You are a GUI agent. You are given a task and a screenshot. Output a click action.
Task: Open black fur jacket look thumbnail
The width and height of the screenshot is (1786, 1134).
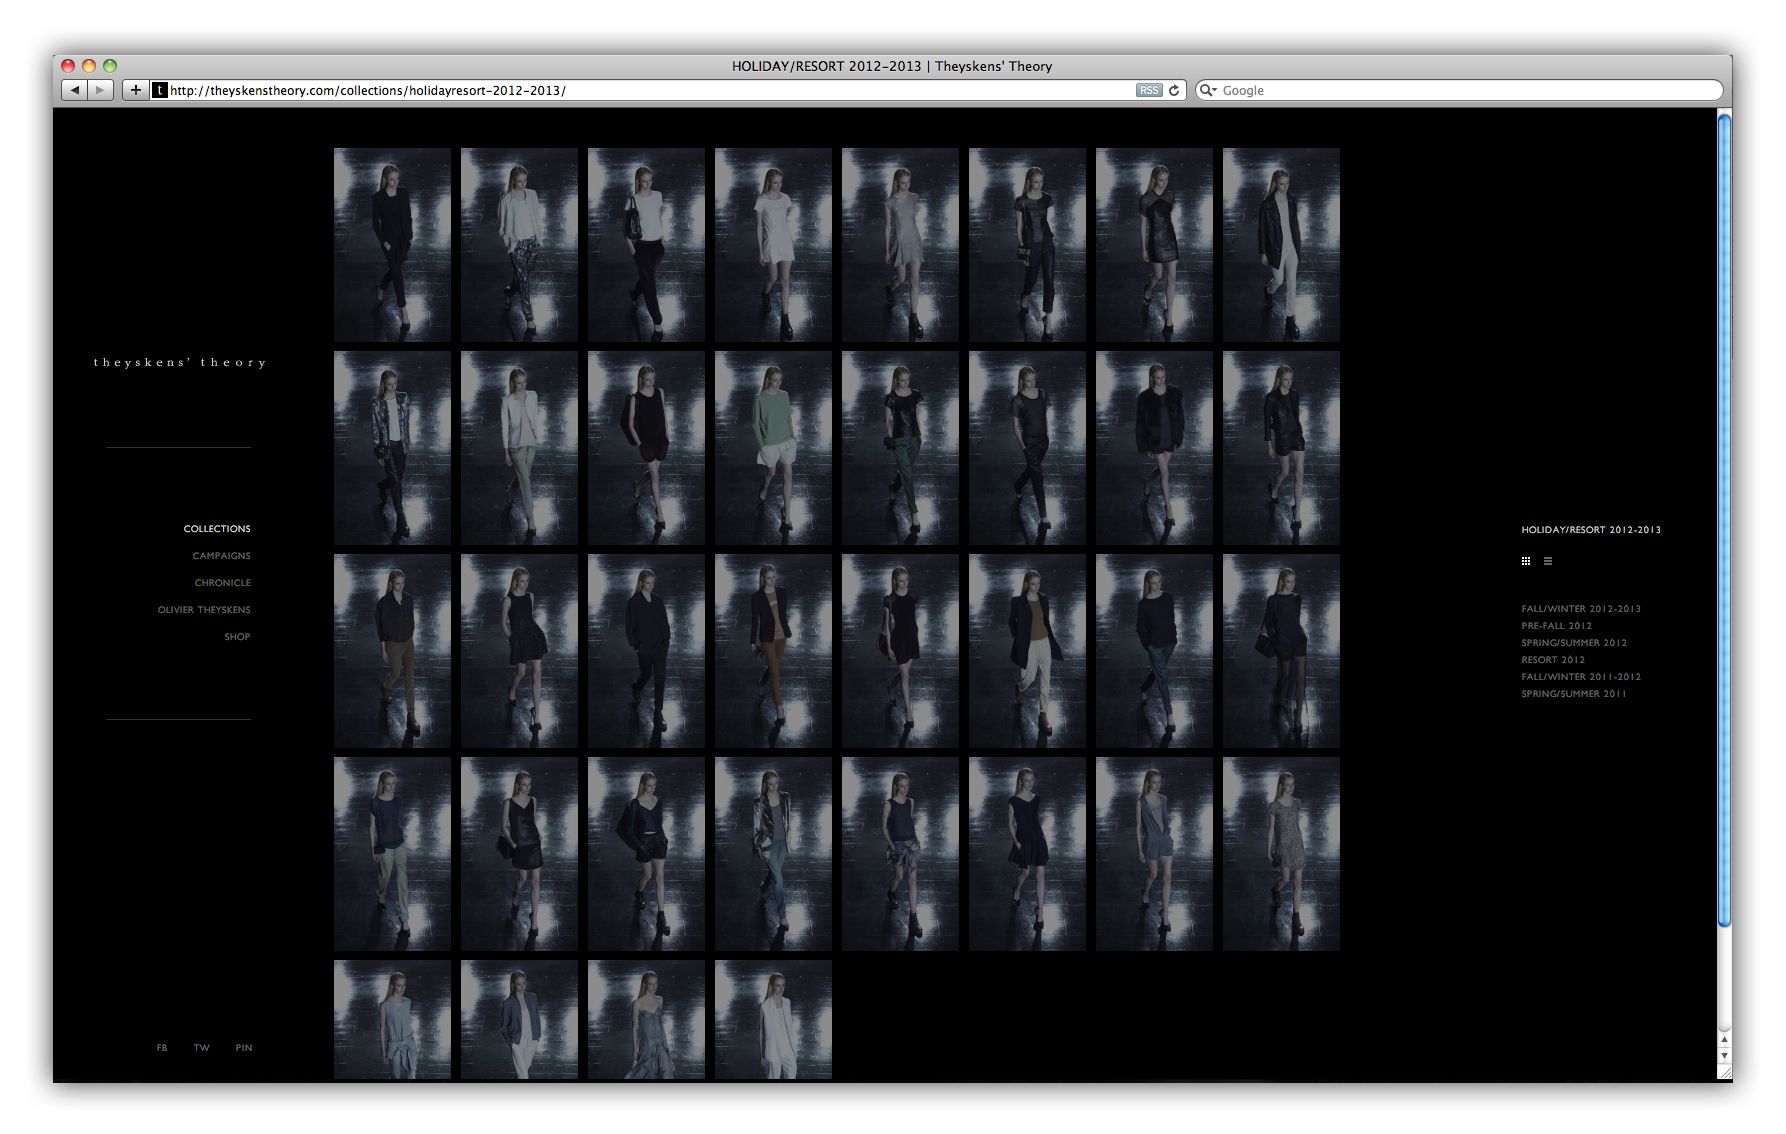pos(1154,448)
